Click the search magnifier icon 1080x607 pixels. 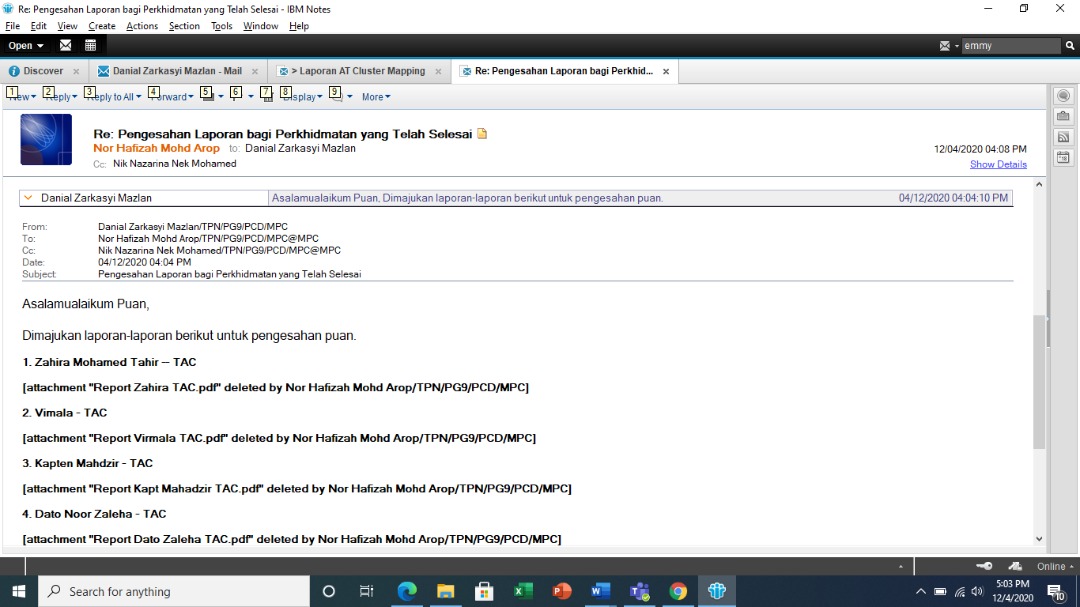pos(1070,46)
